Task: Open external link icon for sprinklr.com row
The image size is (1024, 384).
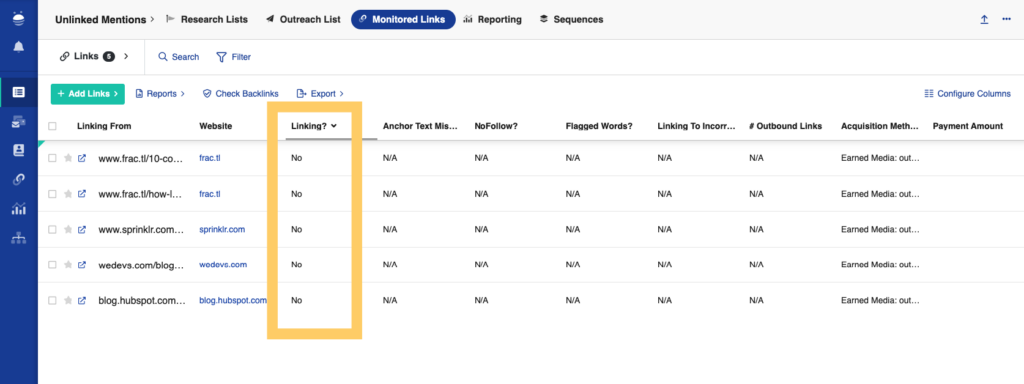Action: click(82, 229)
